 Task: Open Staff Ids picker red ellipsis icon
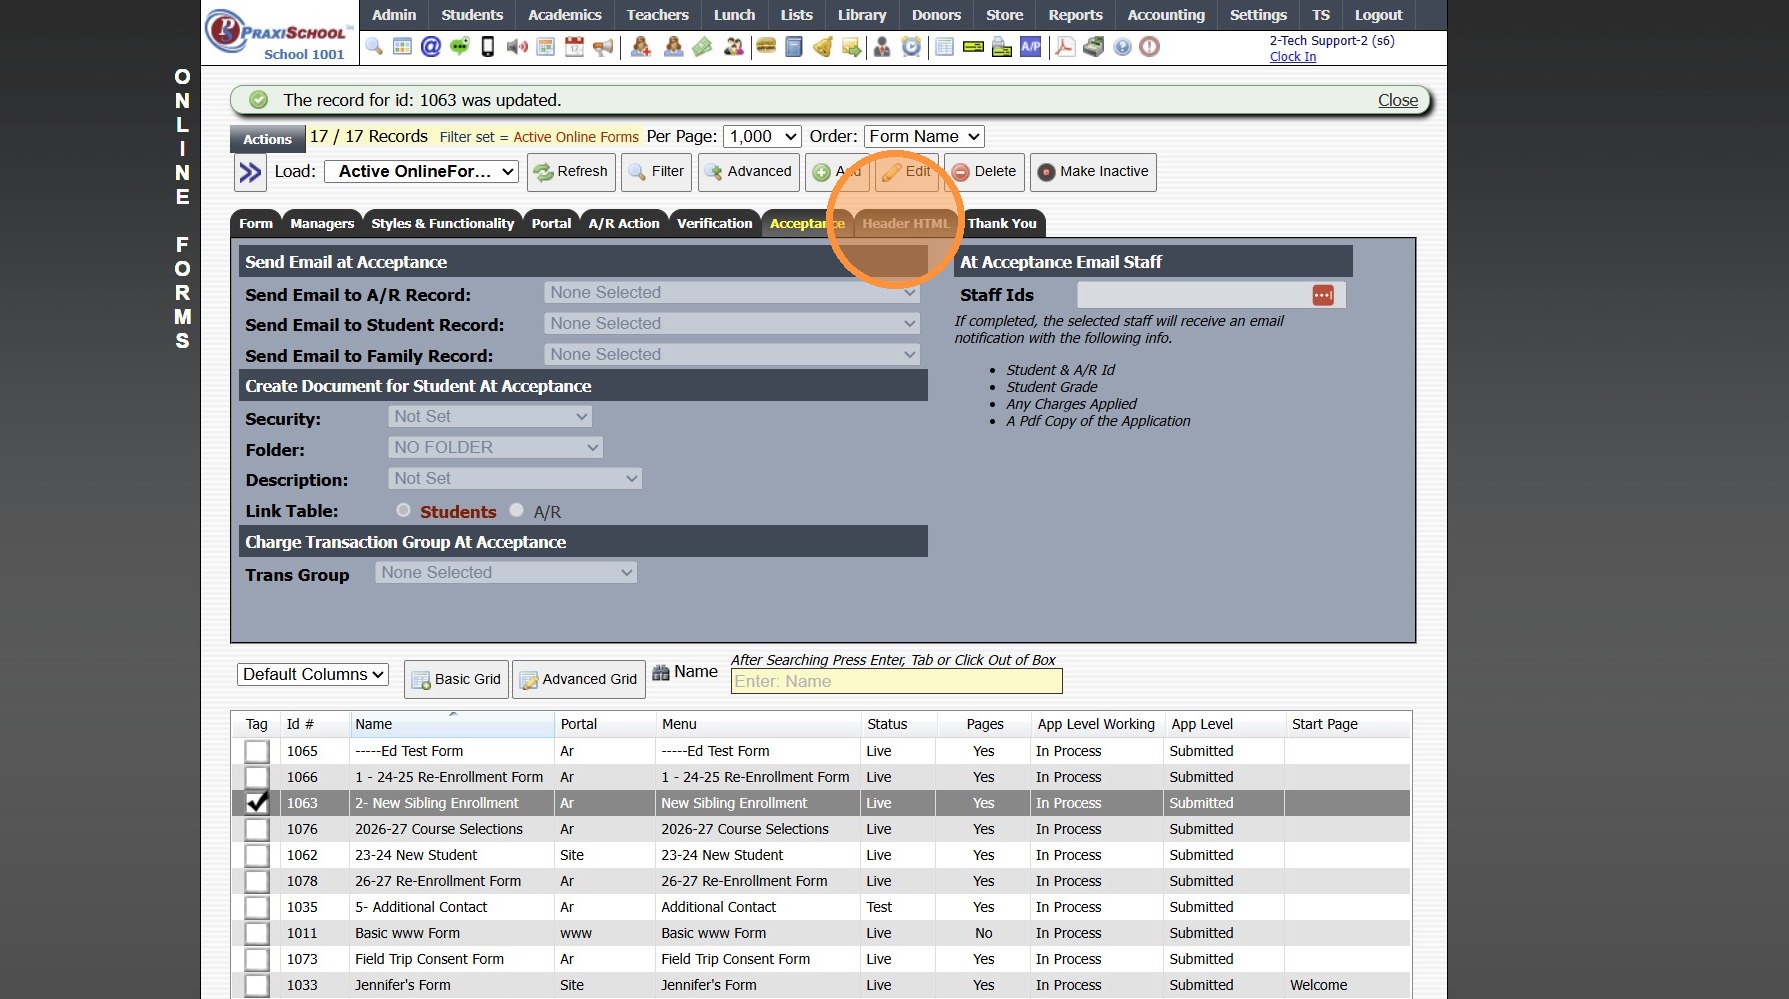click(x=1322, y=295)
